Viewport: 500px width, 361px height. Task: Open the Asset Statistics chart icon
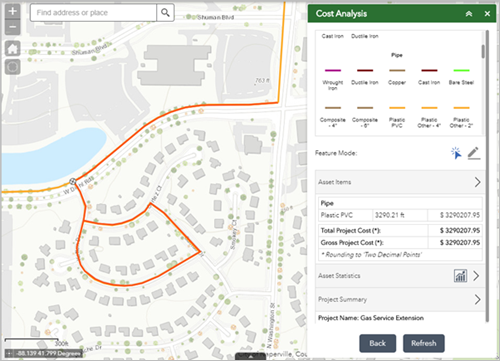(460, 276)
